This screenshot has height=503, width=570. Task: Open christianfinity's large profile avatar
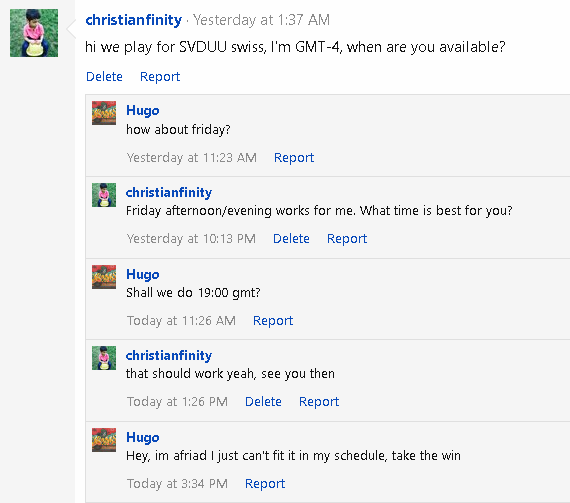[34, 33]
